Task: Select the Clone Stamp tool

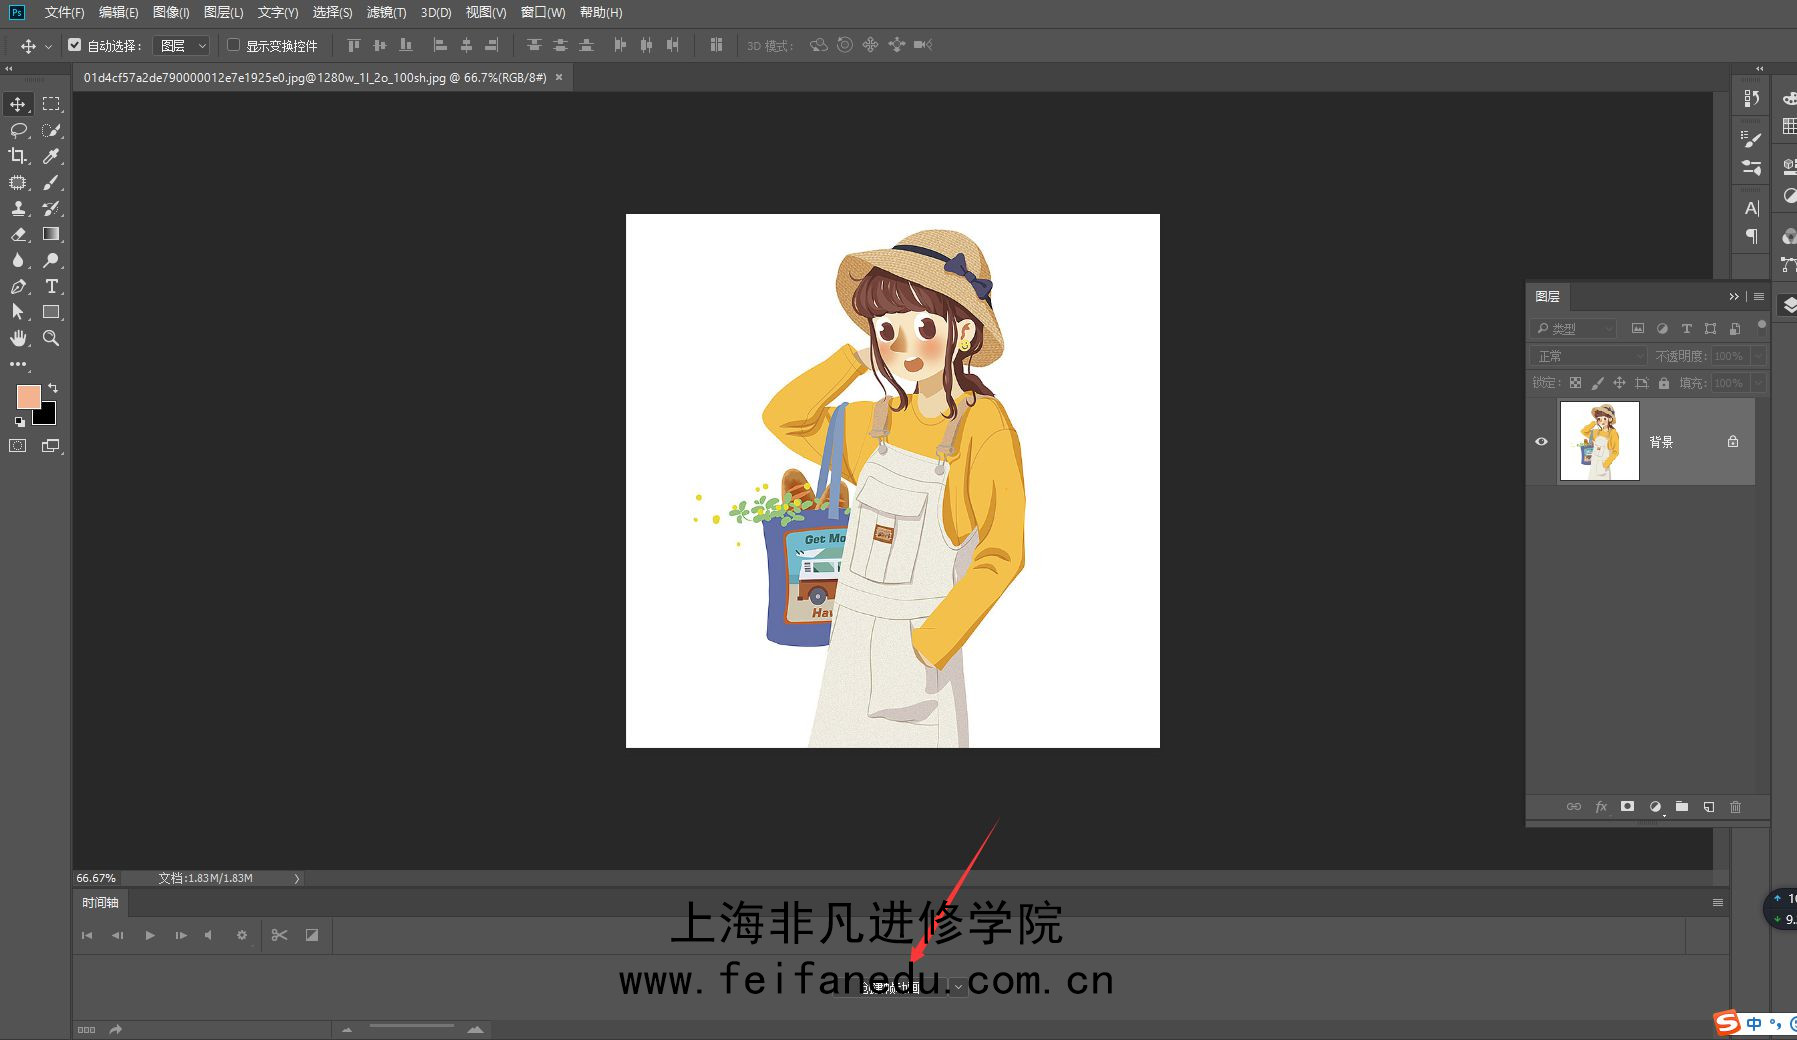Action: pyautogui.click(x=18, y=208)
